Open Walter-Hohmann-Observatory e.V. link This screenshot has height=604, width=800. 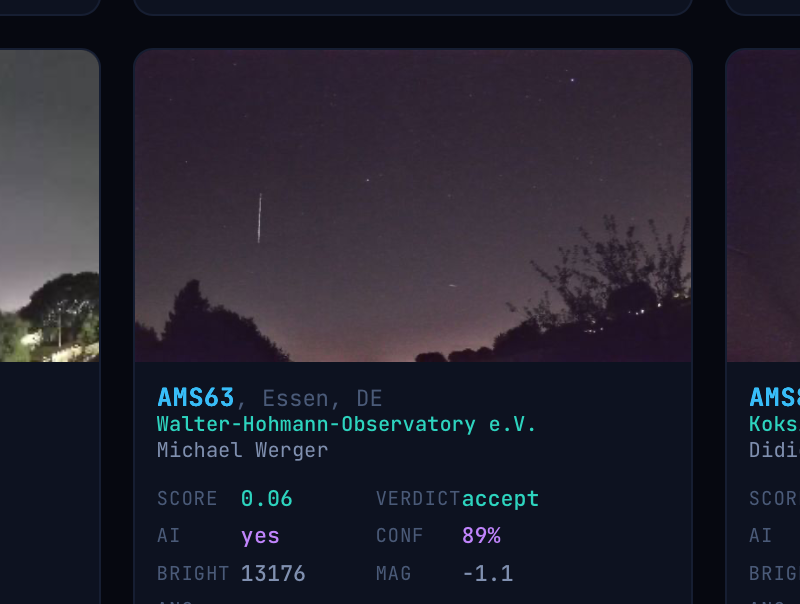[x=346, y=424]
